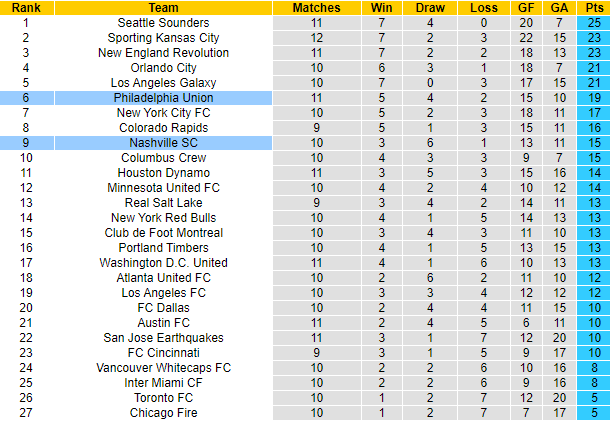Viewport: 611px width, 421px height.
Task: Click the GA column header
Action: coord(560,7)
